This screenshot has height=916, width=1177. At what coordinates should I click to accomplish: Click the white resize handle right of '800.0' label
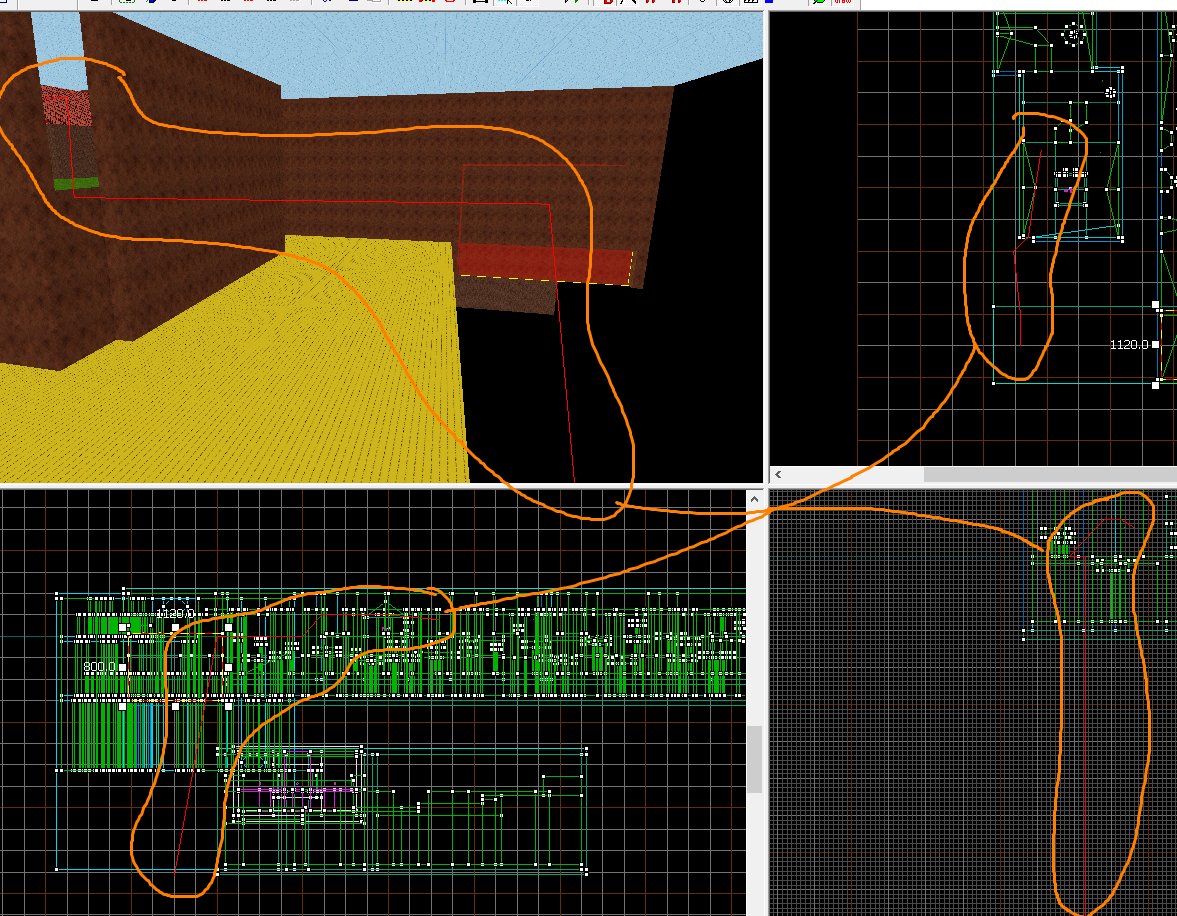click(x=123, y=667)
